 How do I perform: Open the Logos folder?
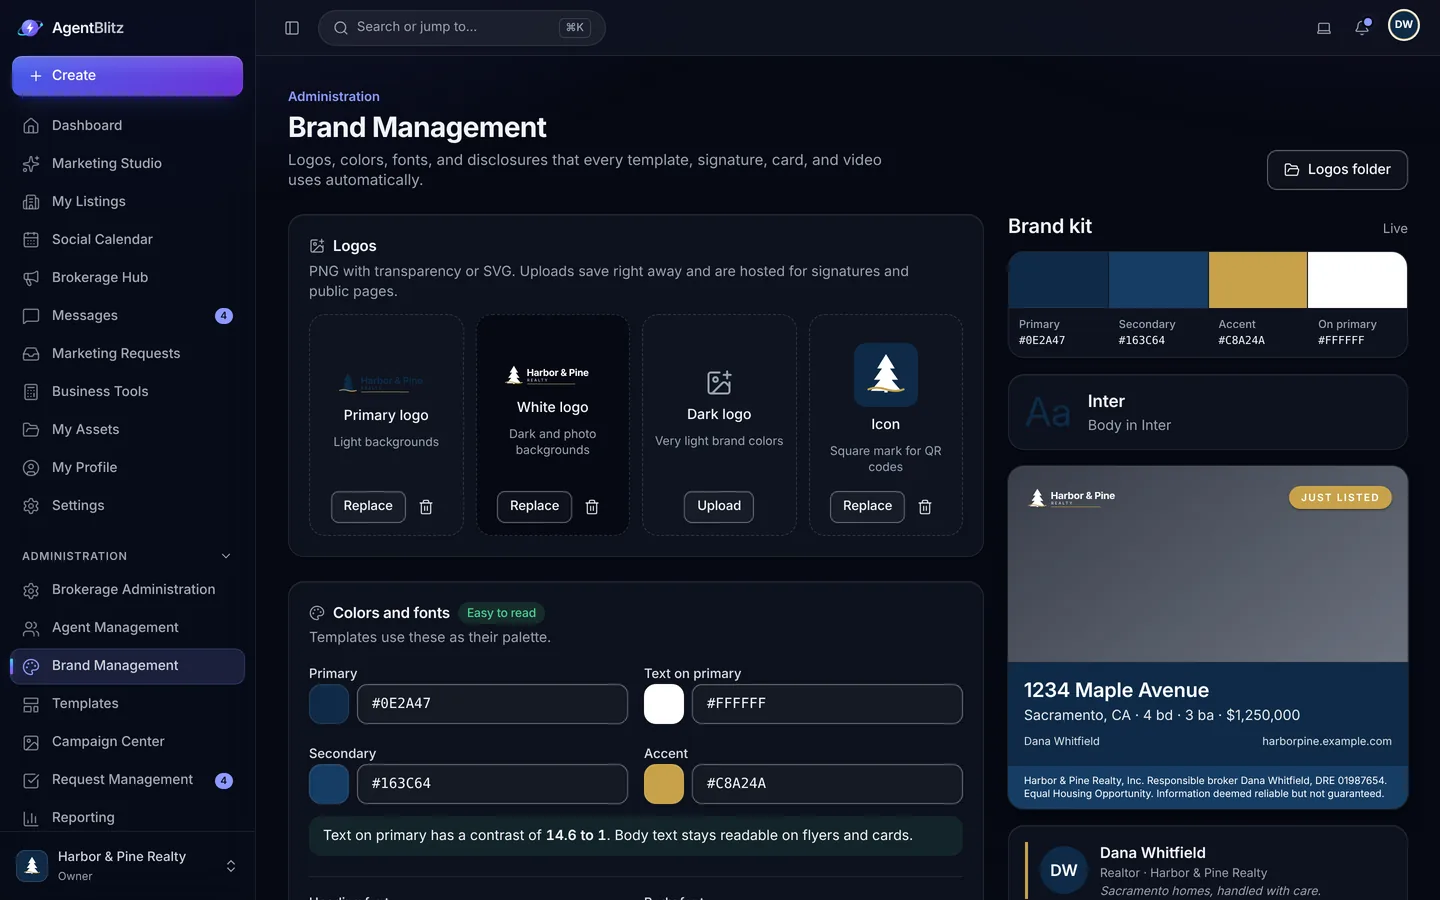[1337, 170]
